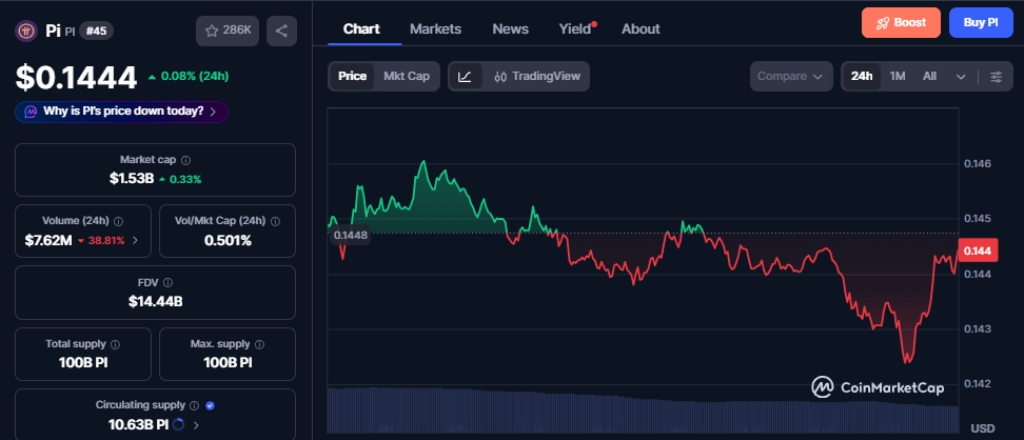Screen dimensions: 1024x440
Task: Click the 38.81% volume change text
Action: [x=106, y=240]
